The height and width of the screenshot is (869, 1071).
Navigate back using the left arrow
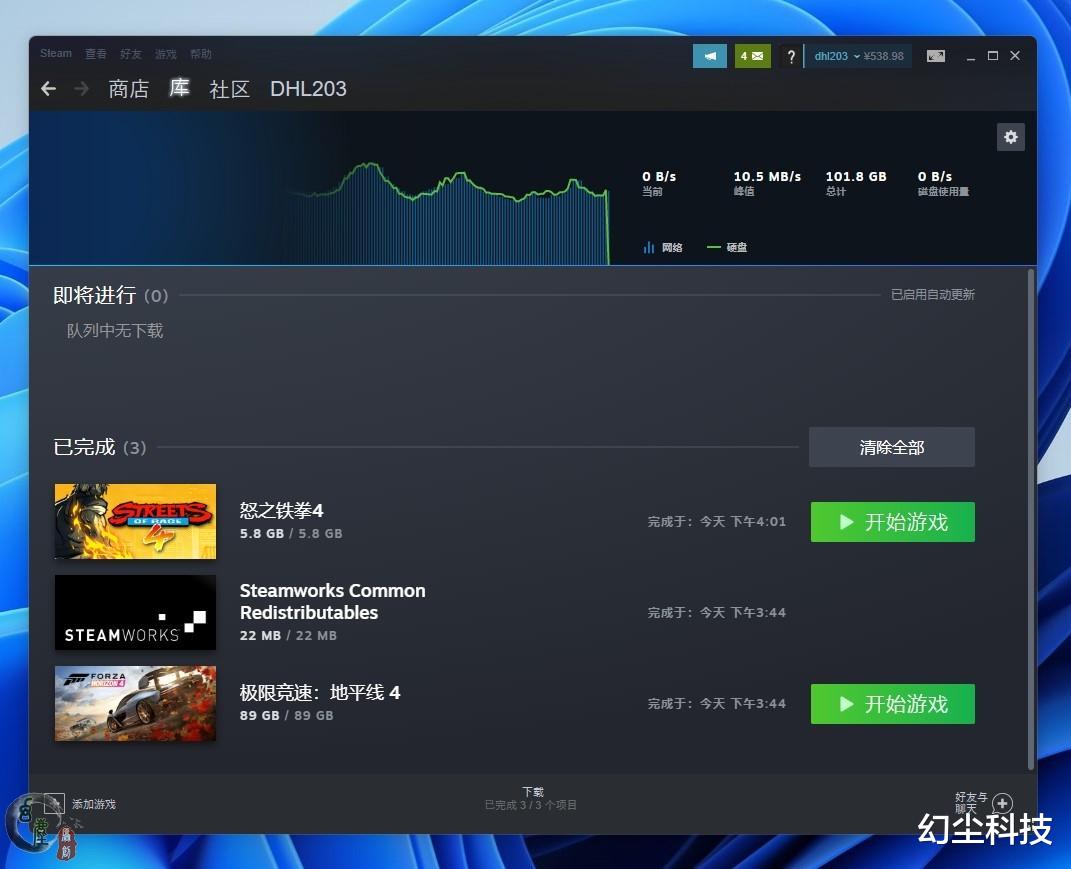click(48, 89)
